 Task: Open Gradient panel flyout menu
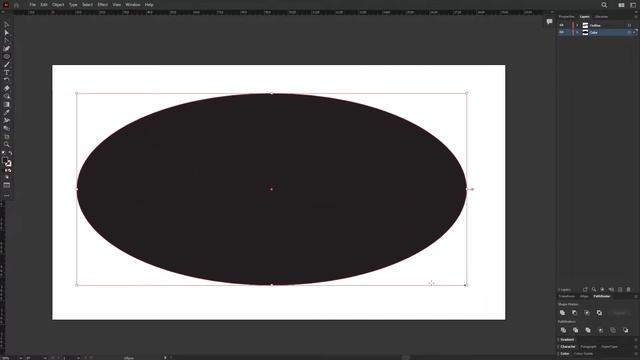pyautogui.click(x=636, y=340)
